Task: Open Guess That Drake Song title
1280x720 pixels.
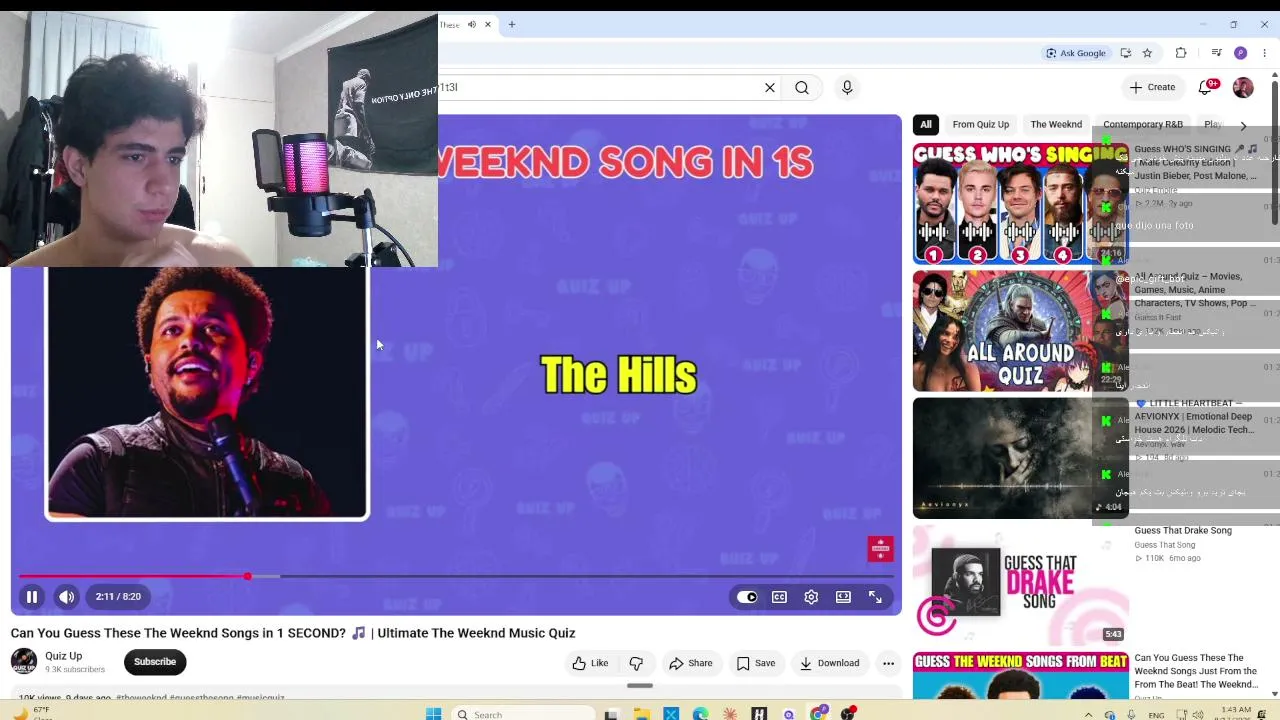Action: pos(1183,531)
